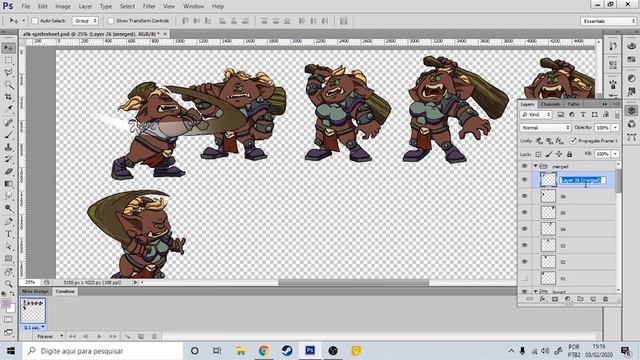Image resolution: width=640 pixels, height=360 pixels.
Task: Click the background color swatch
Action: click(x=11, y=309)
